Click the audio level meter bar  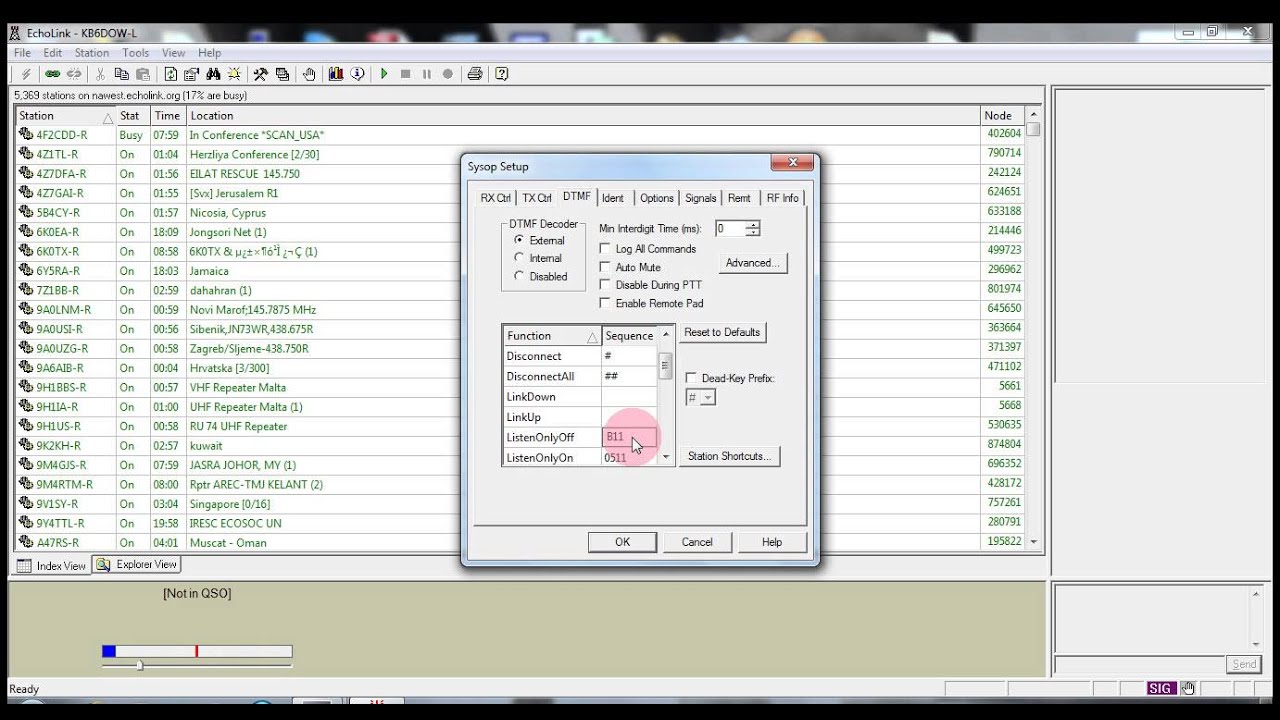197,651
